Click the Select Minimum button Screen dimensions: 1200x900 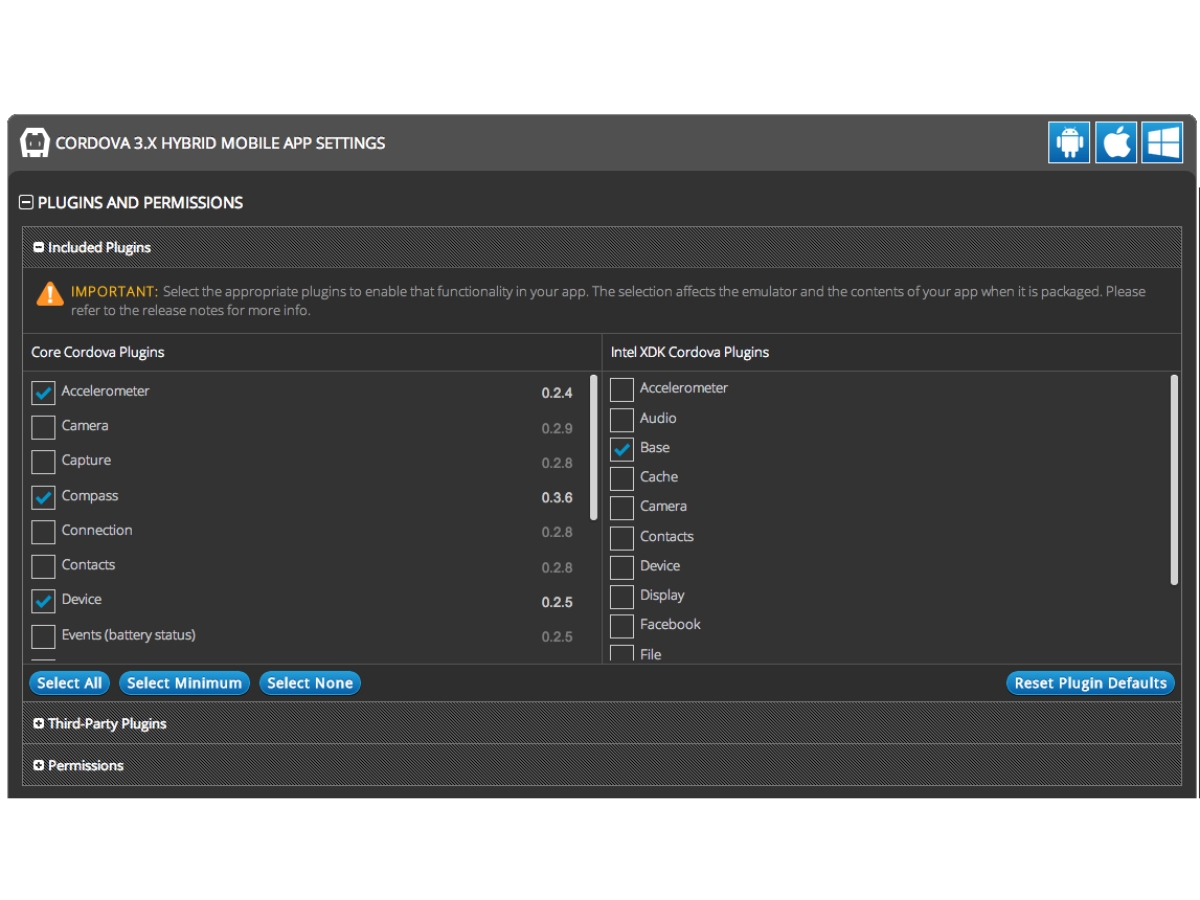[x=185, y=683]
